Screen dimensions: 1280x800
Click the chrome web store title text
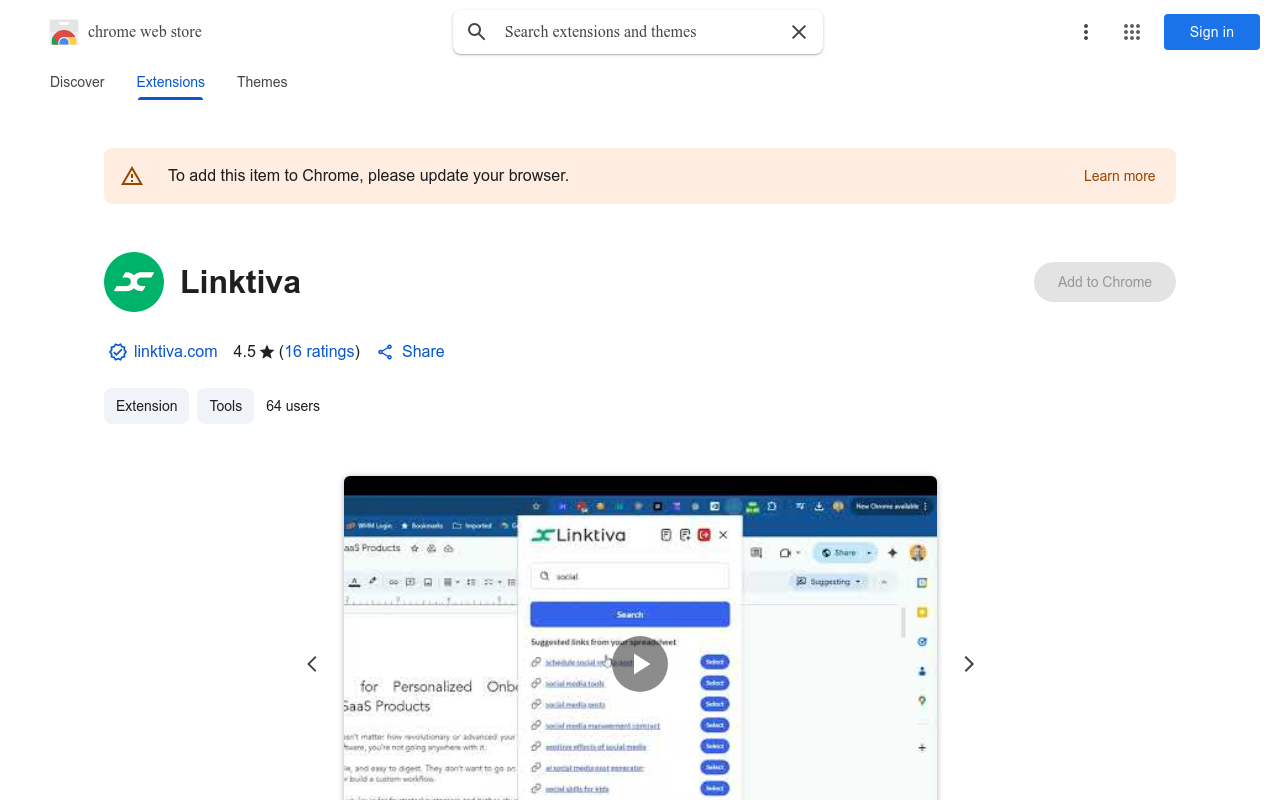[x=145, y=32]
